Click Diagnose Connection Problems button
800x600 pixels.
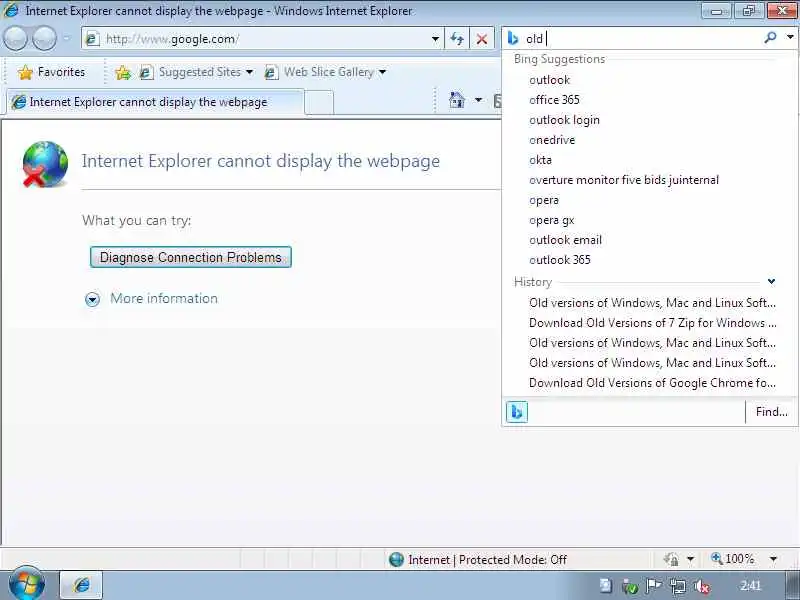190,257
